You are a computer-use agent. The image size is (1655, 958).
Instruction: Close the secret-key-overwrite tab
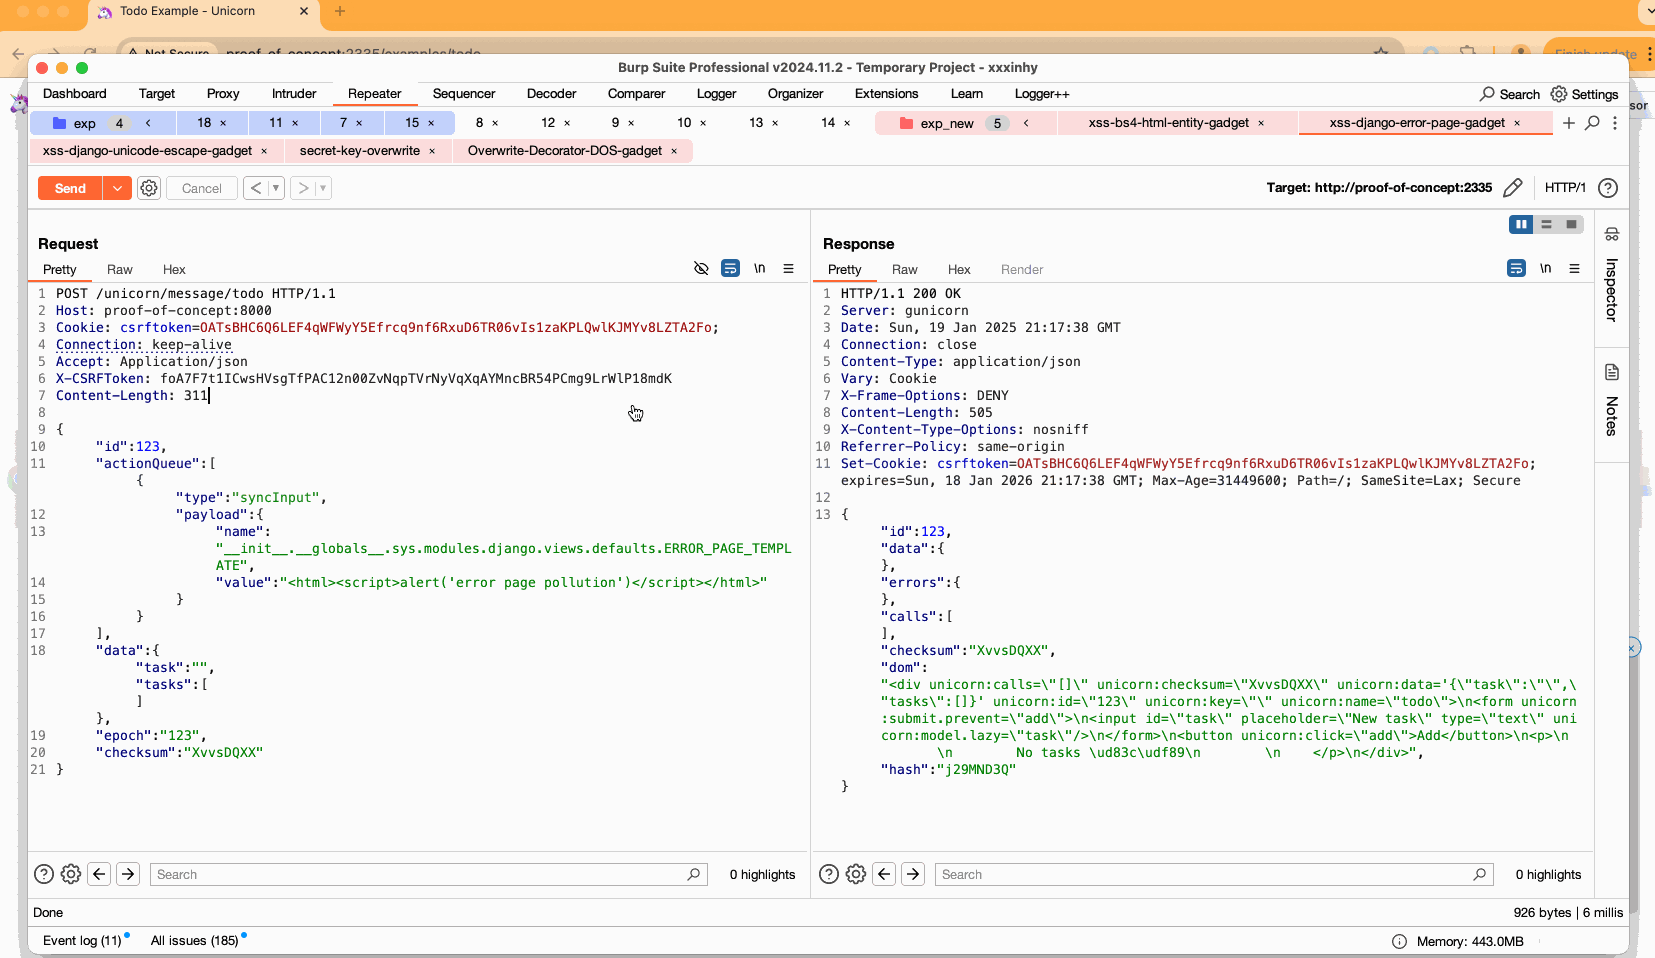coord(432,151)
